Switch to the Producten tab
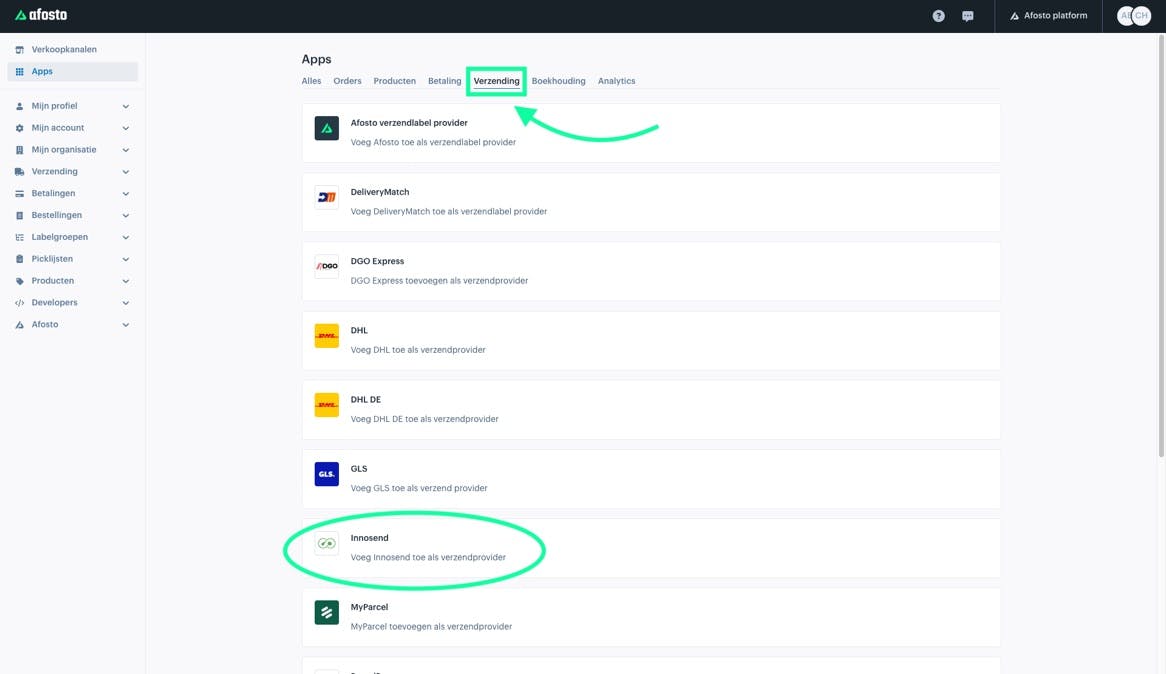The width and height of the screenshot is (1166, 674). click(x=395, y=81)
